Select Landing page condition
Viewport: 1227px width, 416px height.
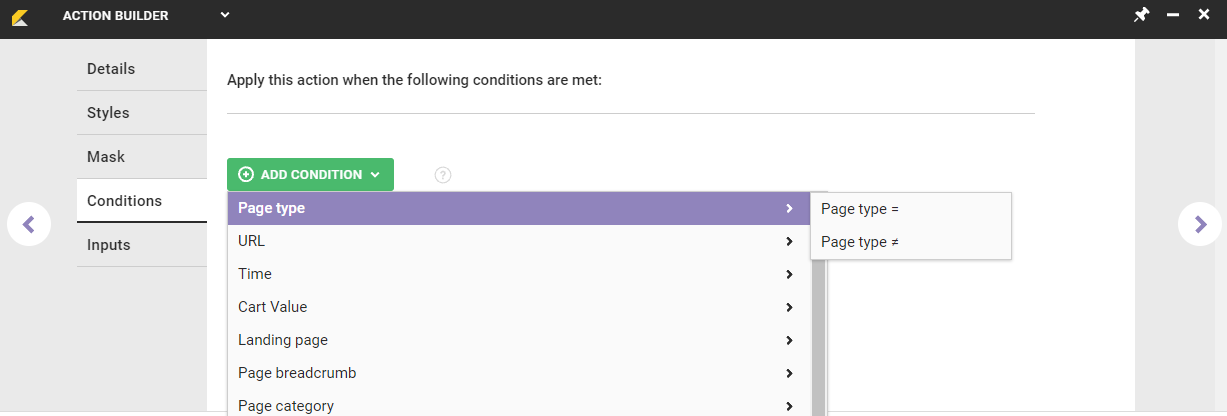(x=520, y=340)
